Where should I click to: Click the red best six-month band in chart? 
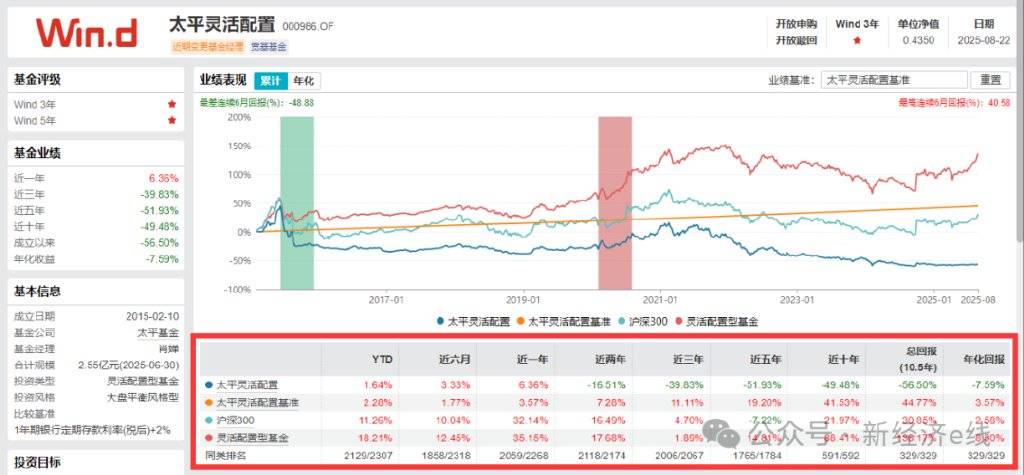pyautogui.click(x=615, y=203)
